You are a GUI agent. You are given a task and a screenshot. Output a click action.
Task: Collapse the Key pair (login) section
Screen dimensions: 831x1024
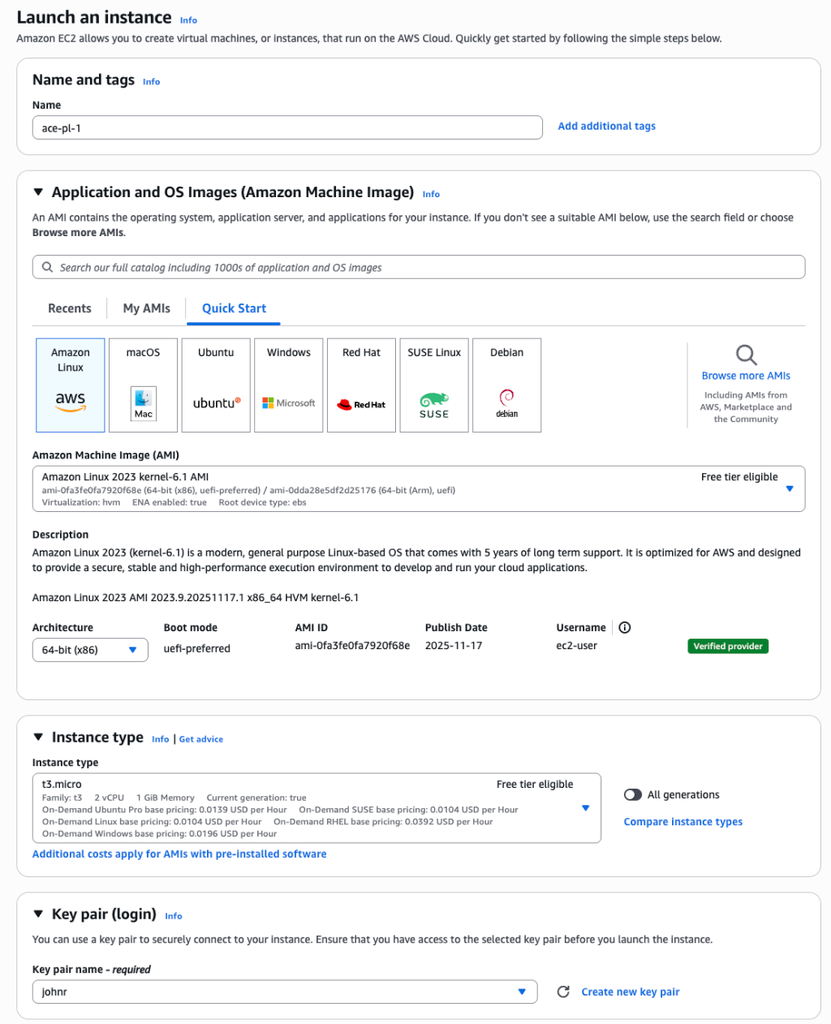click(x=37, y=915)
